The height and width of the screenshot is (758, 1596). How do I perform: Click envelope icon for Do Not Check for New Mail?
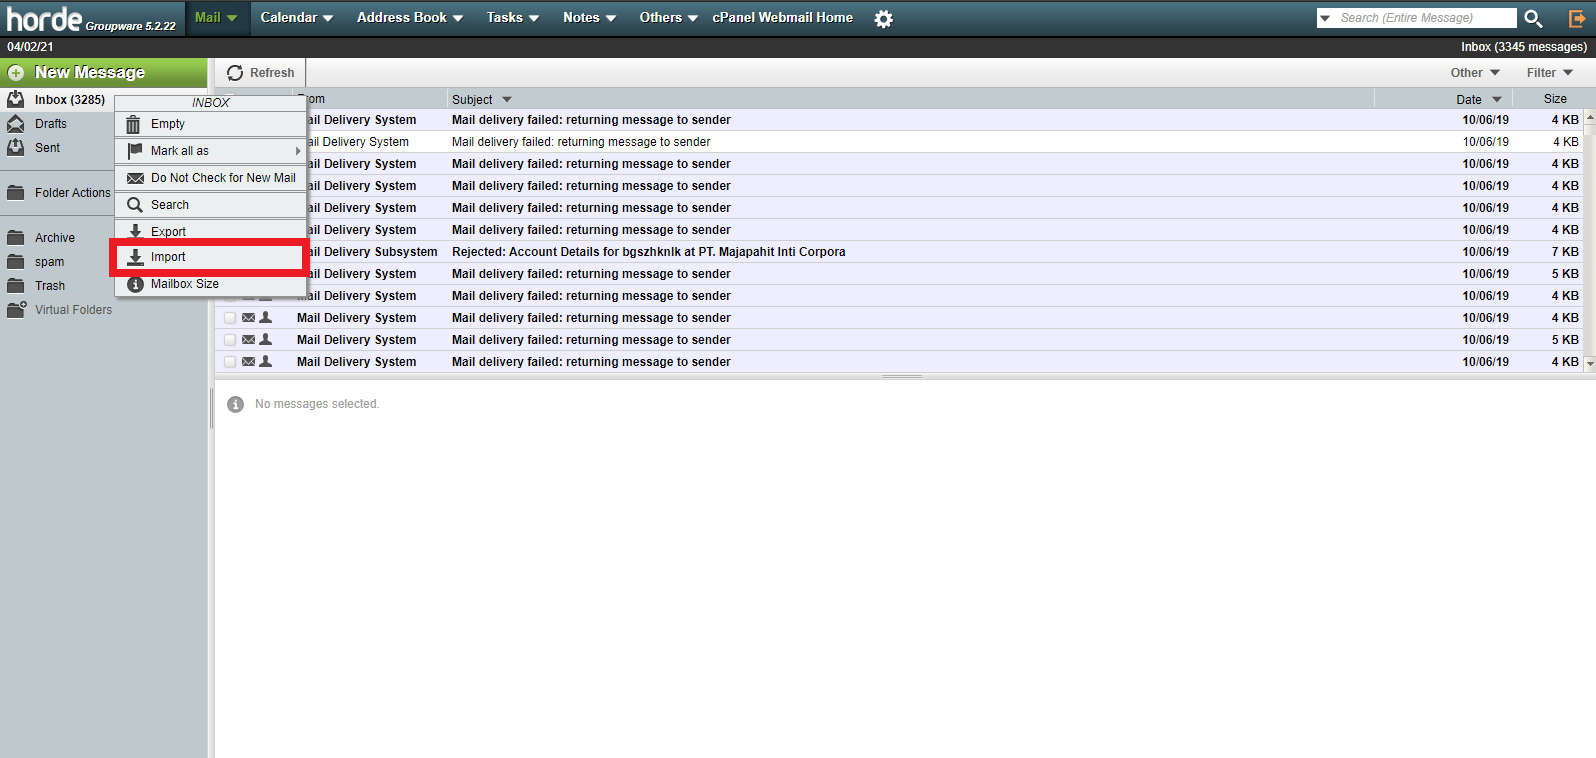(x=135, y=178)
